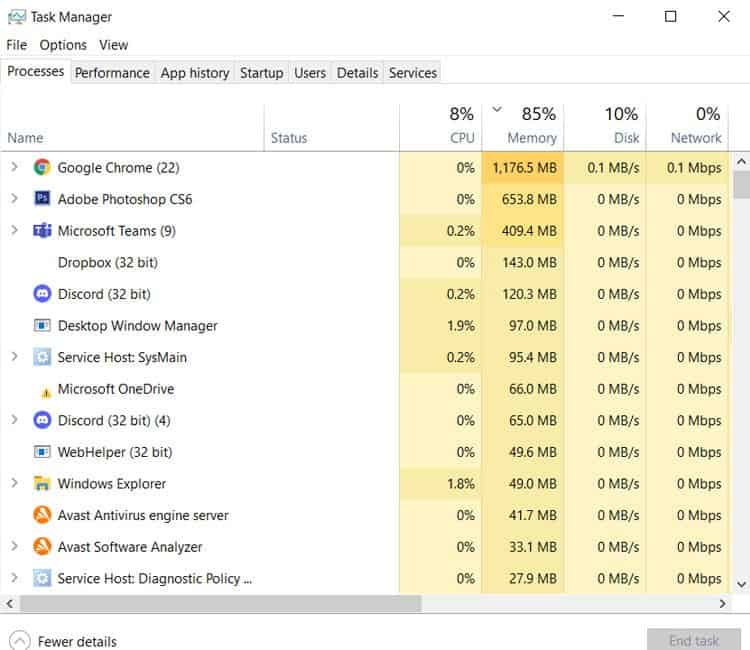
Task: Click the horizontal scrollbar left arrow
Action: point(10,604)
